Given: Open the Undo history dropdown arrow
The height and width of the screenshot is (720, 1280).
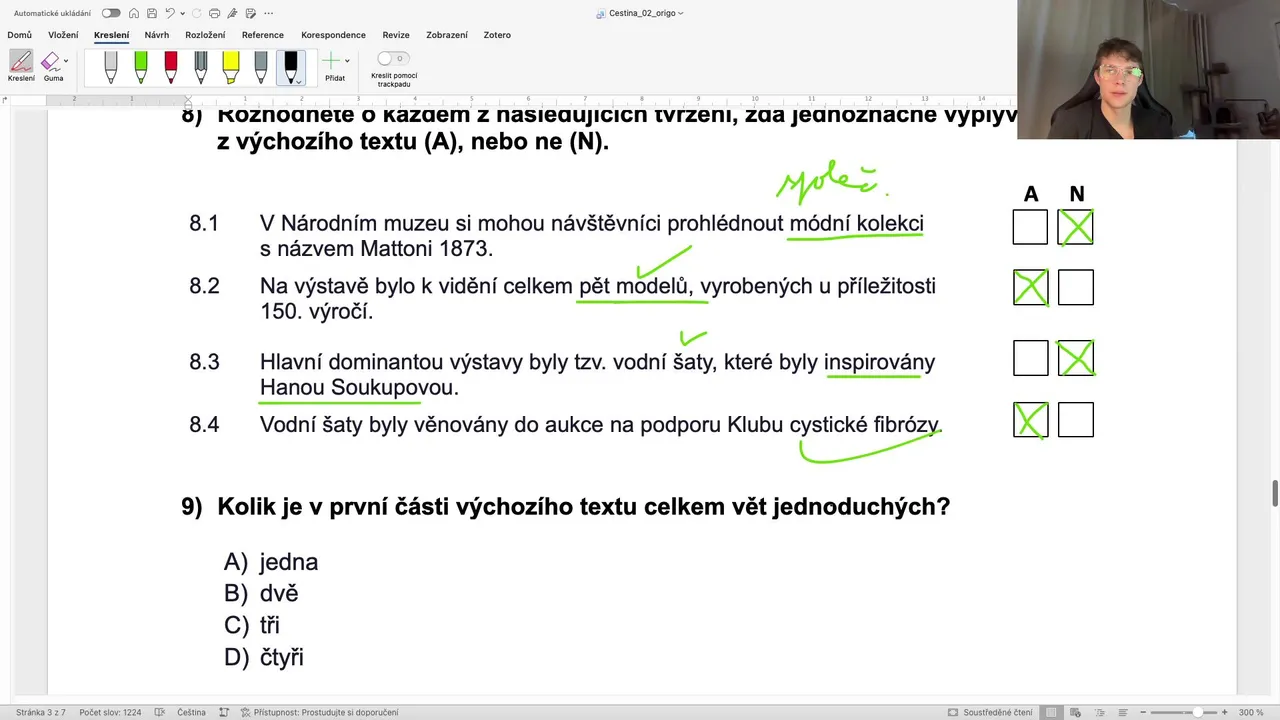Looking at the screenshot, I should [181, 14].
